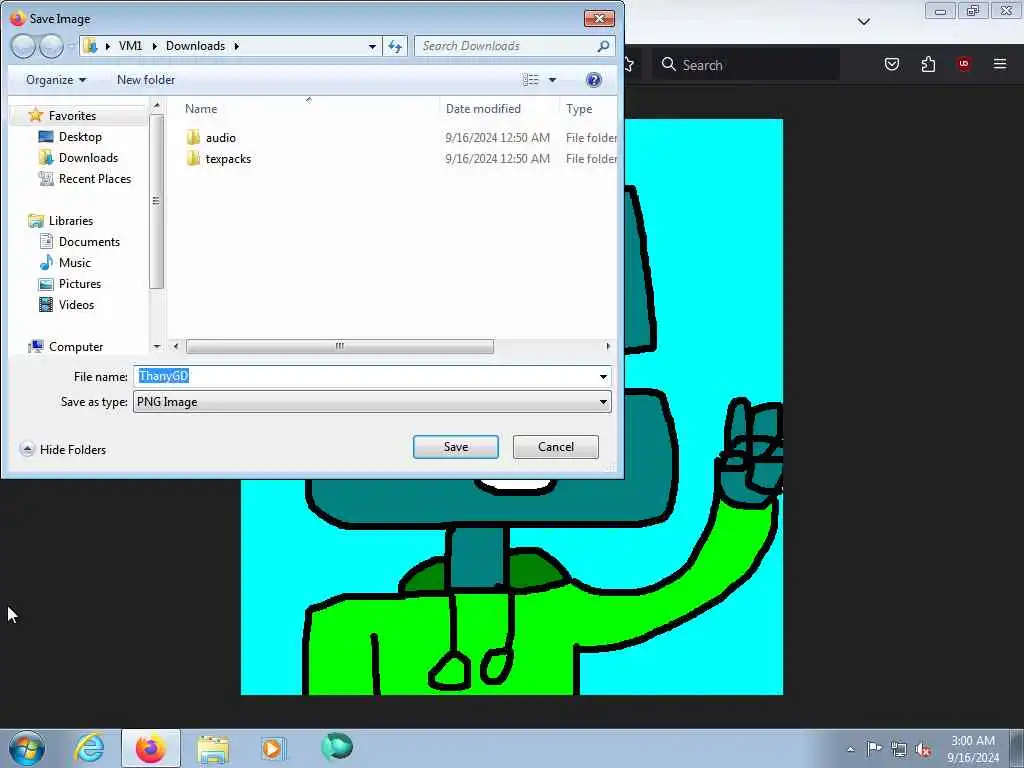Click the Downloads breadcrumb segment

(x=195, y=46)
